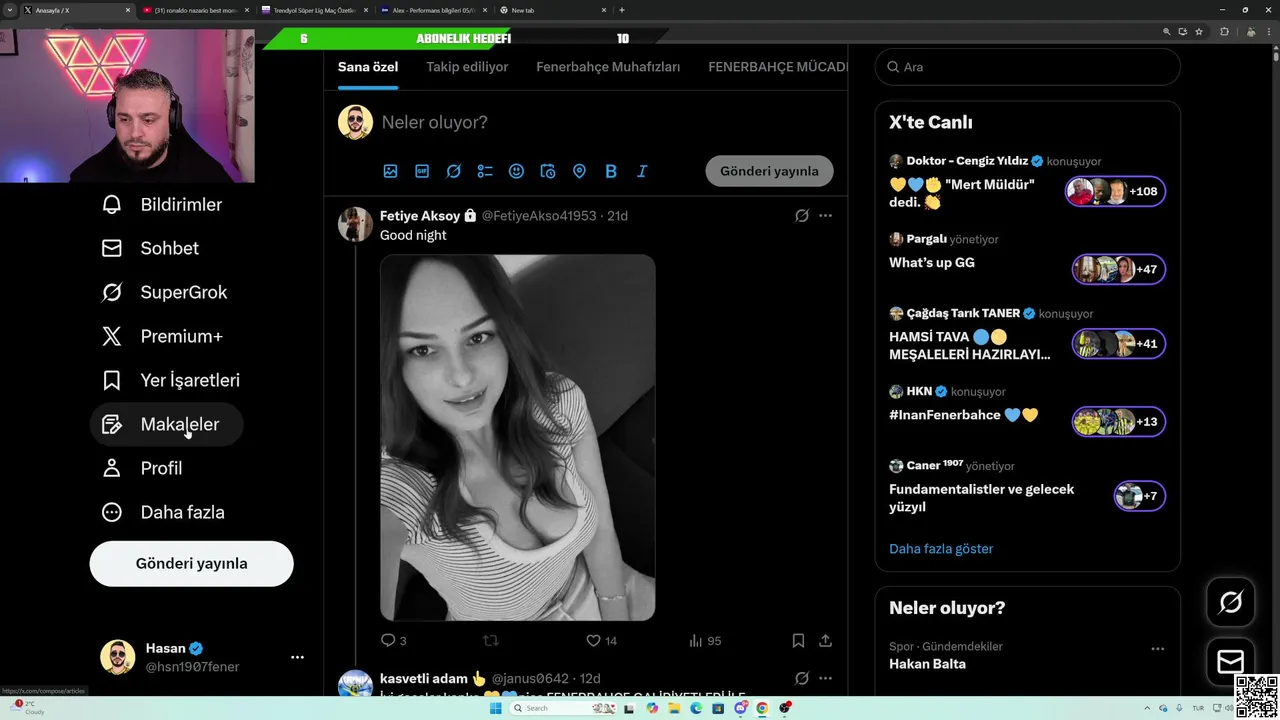Screen dimensions: 1280x720
Task: Toggle italic formatting in composer
Action: click(x=642, y=171)
